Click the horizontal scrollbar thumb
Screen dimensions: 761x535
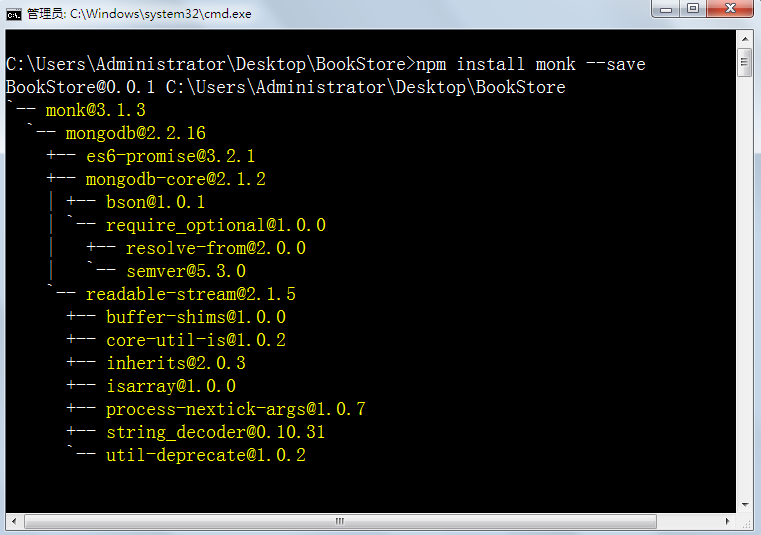[x=340, y=521]
